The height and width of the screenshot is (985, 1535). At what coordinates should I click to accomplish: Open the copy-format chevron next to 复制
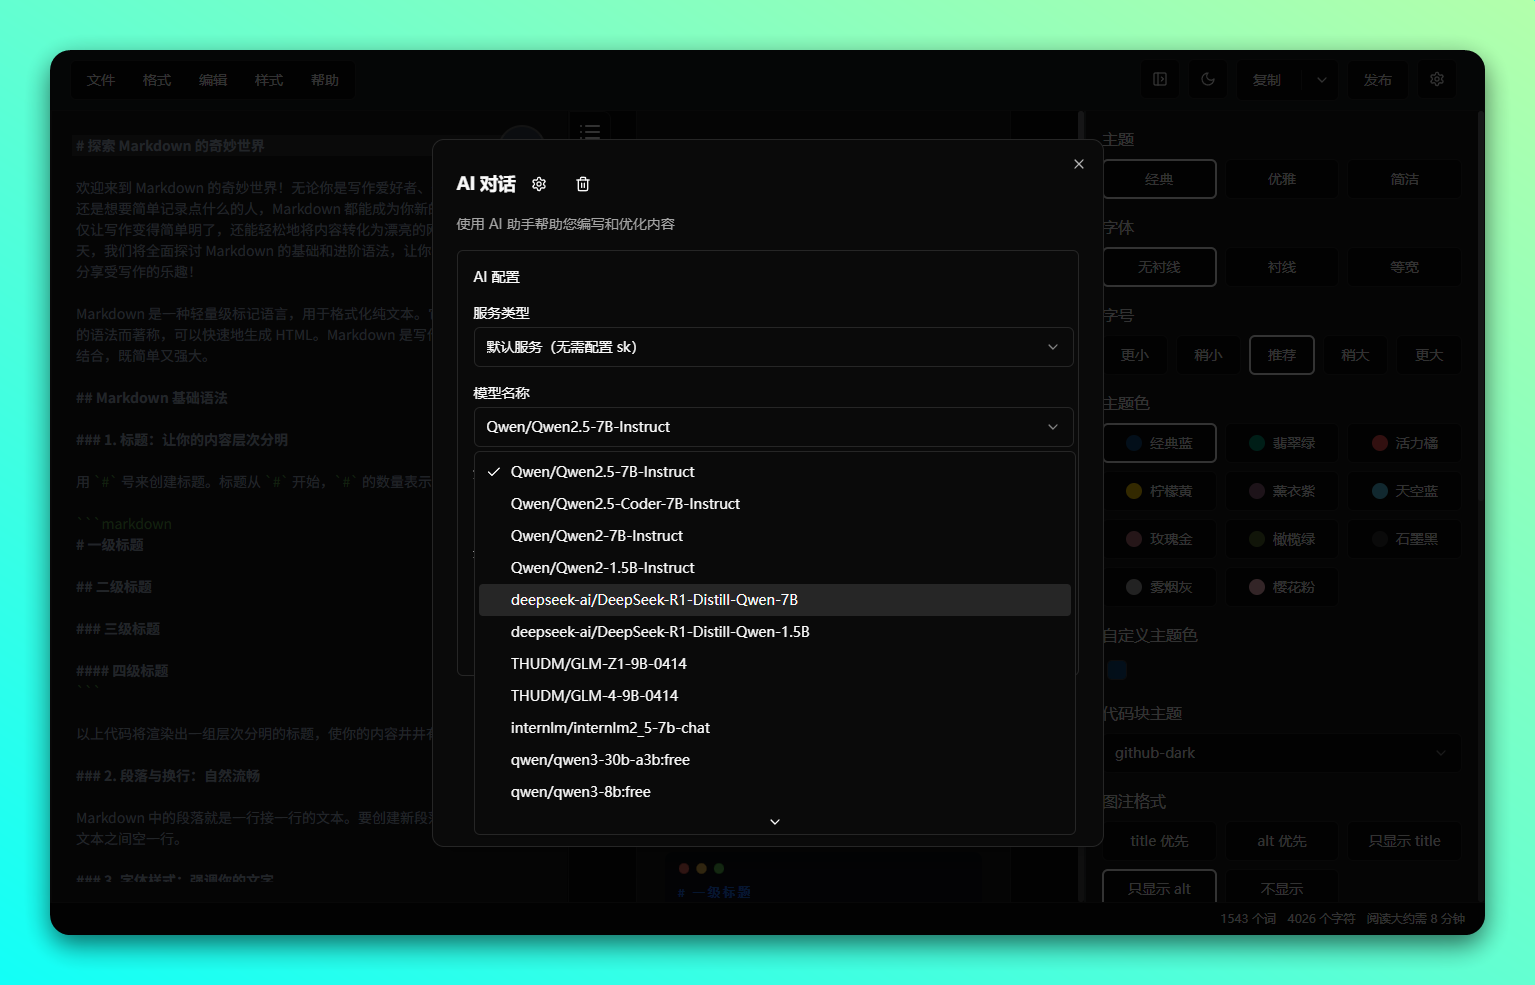1322,80
